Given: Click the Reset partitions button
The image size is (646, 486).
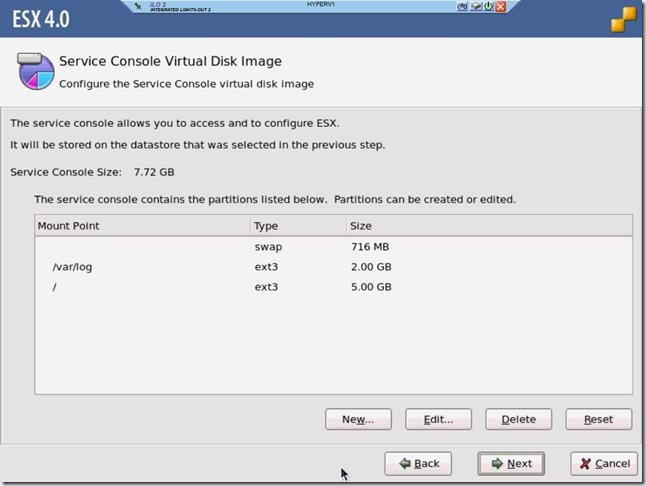Looking at the screenshot, I should [599, 419].
